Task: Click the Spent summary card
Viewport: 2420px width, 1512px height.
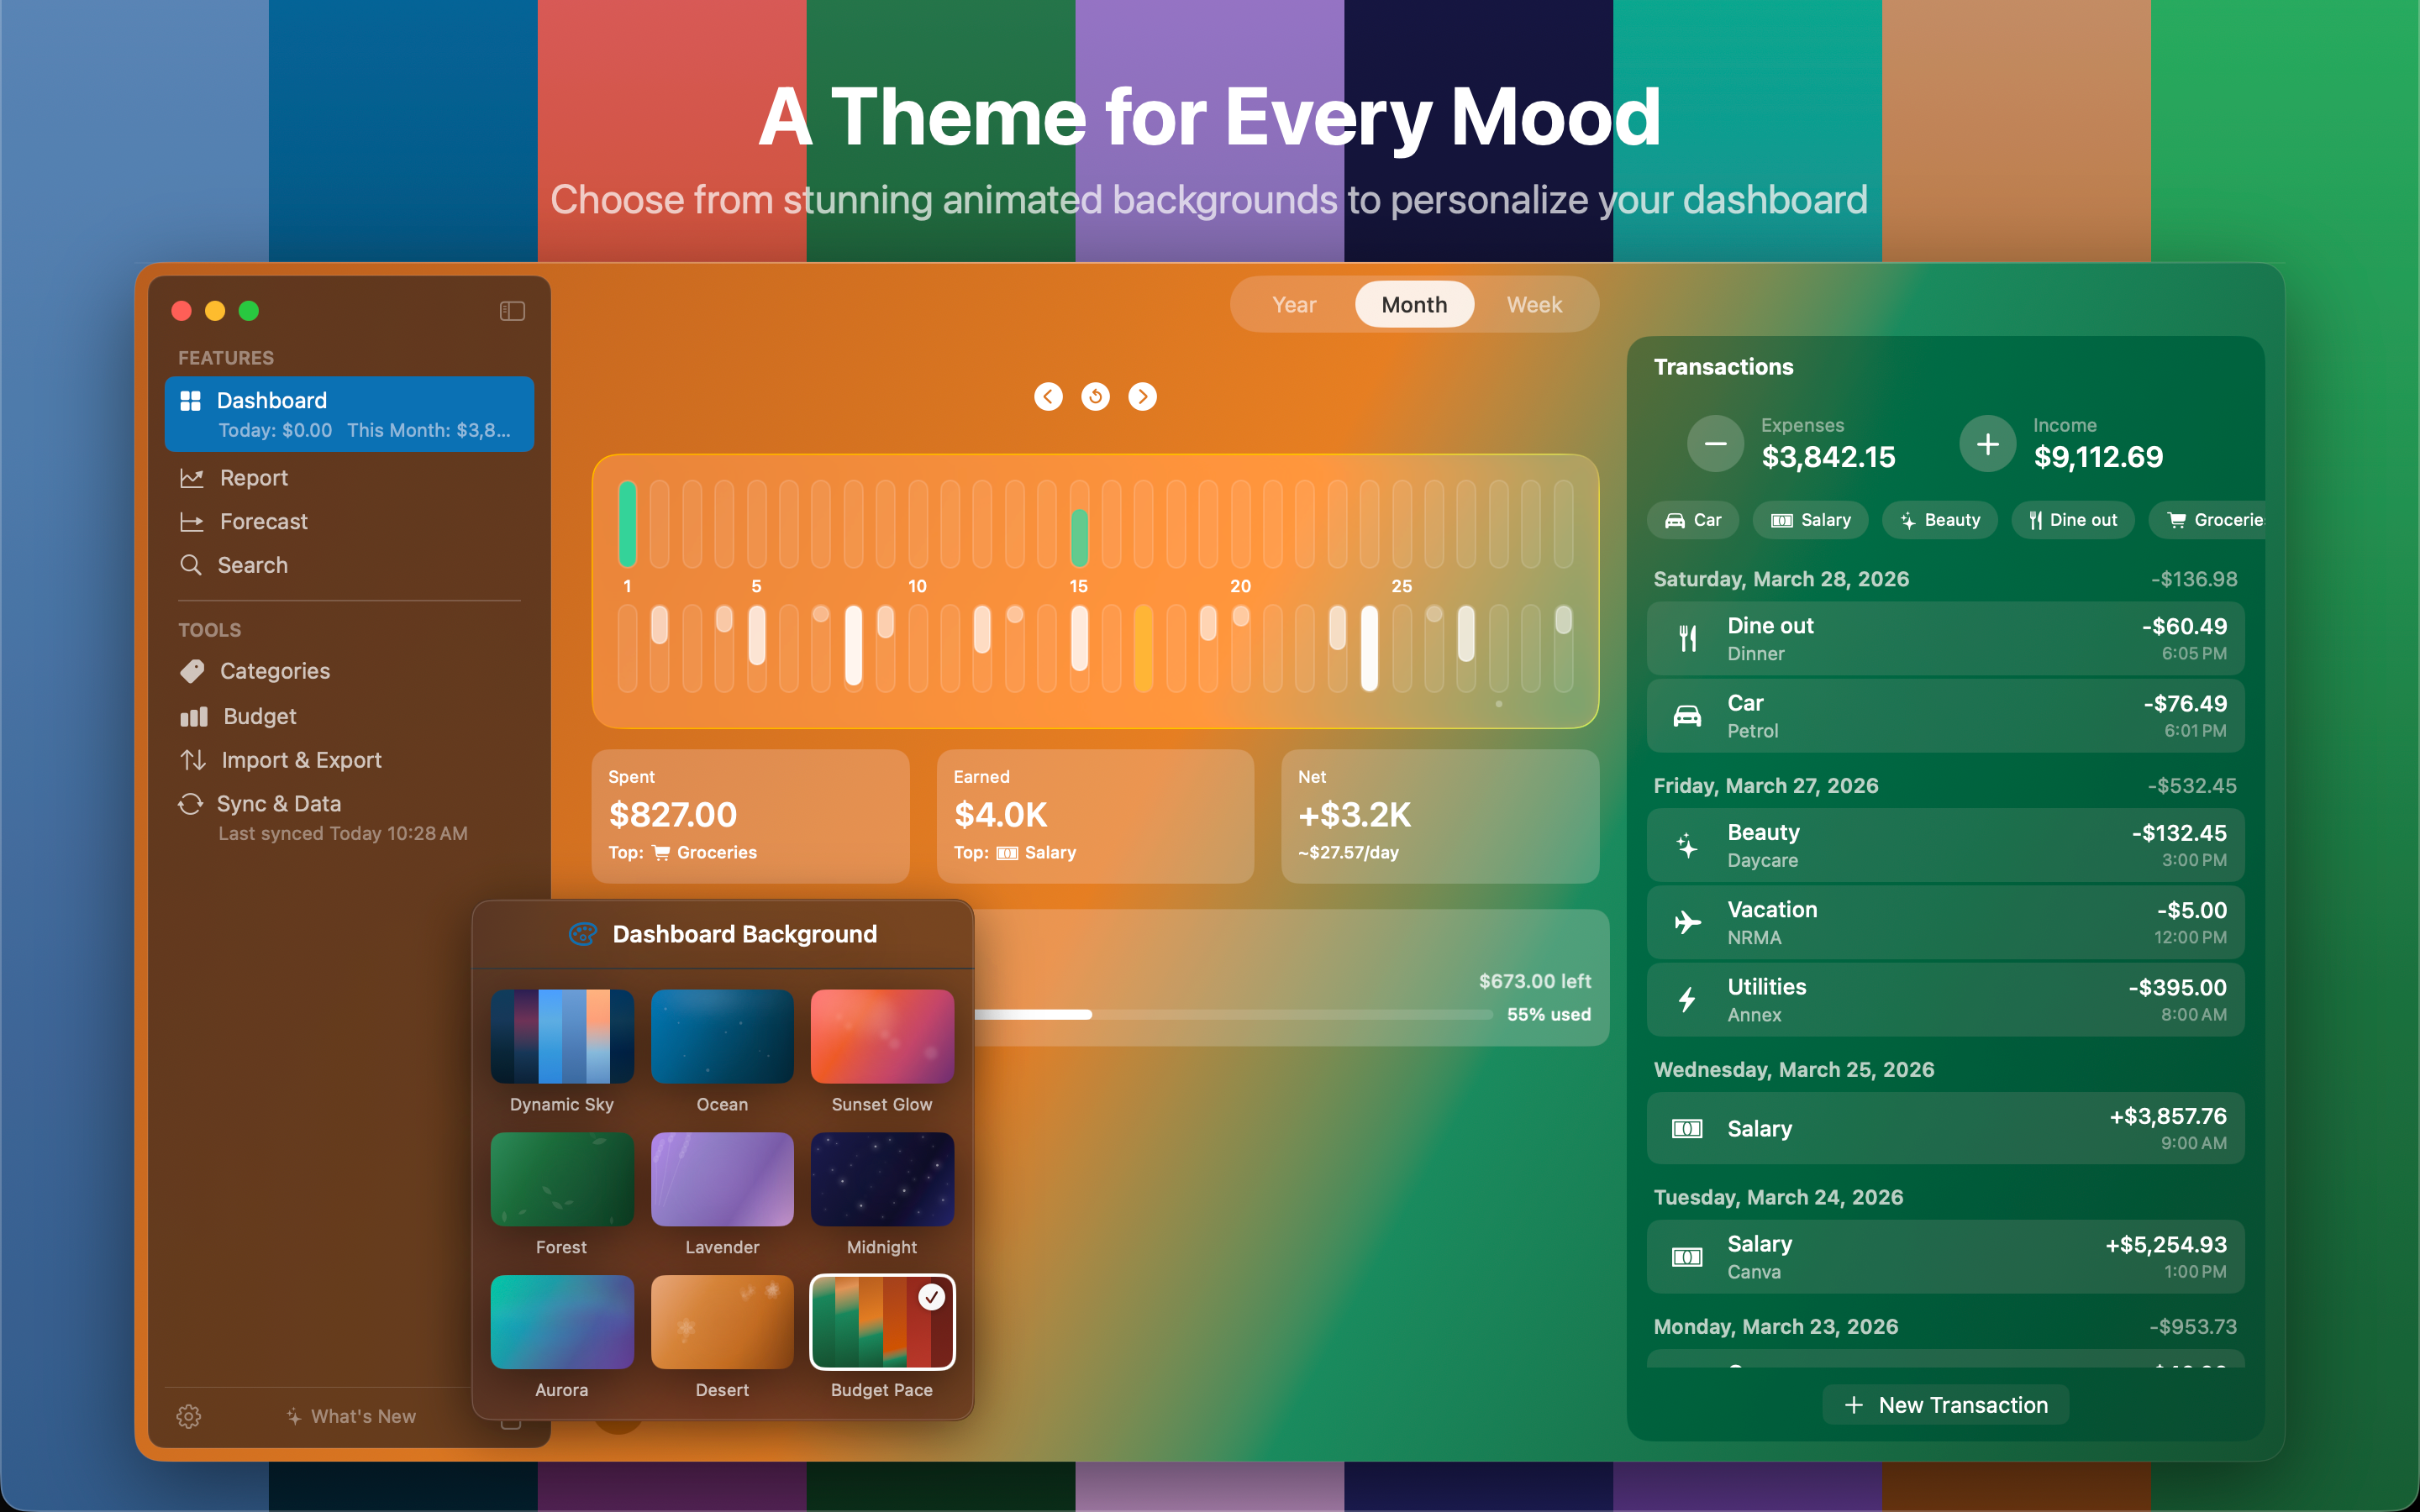Action: click(x=750, y=816)
